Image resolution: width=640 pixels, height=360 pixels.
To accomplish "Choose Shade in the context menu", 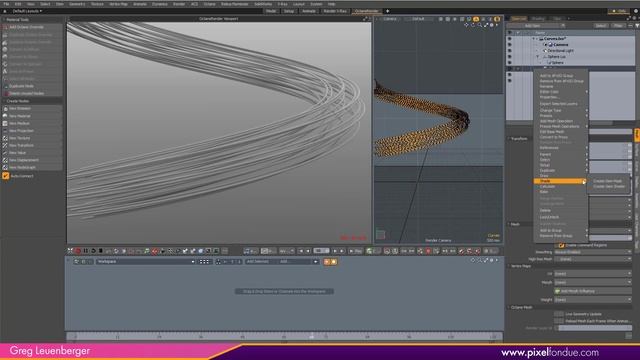I will (x=560, y=181).
